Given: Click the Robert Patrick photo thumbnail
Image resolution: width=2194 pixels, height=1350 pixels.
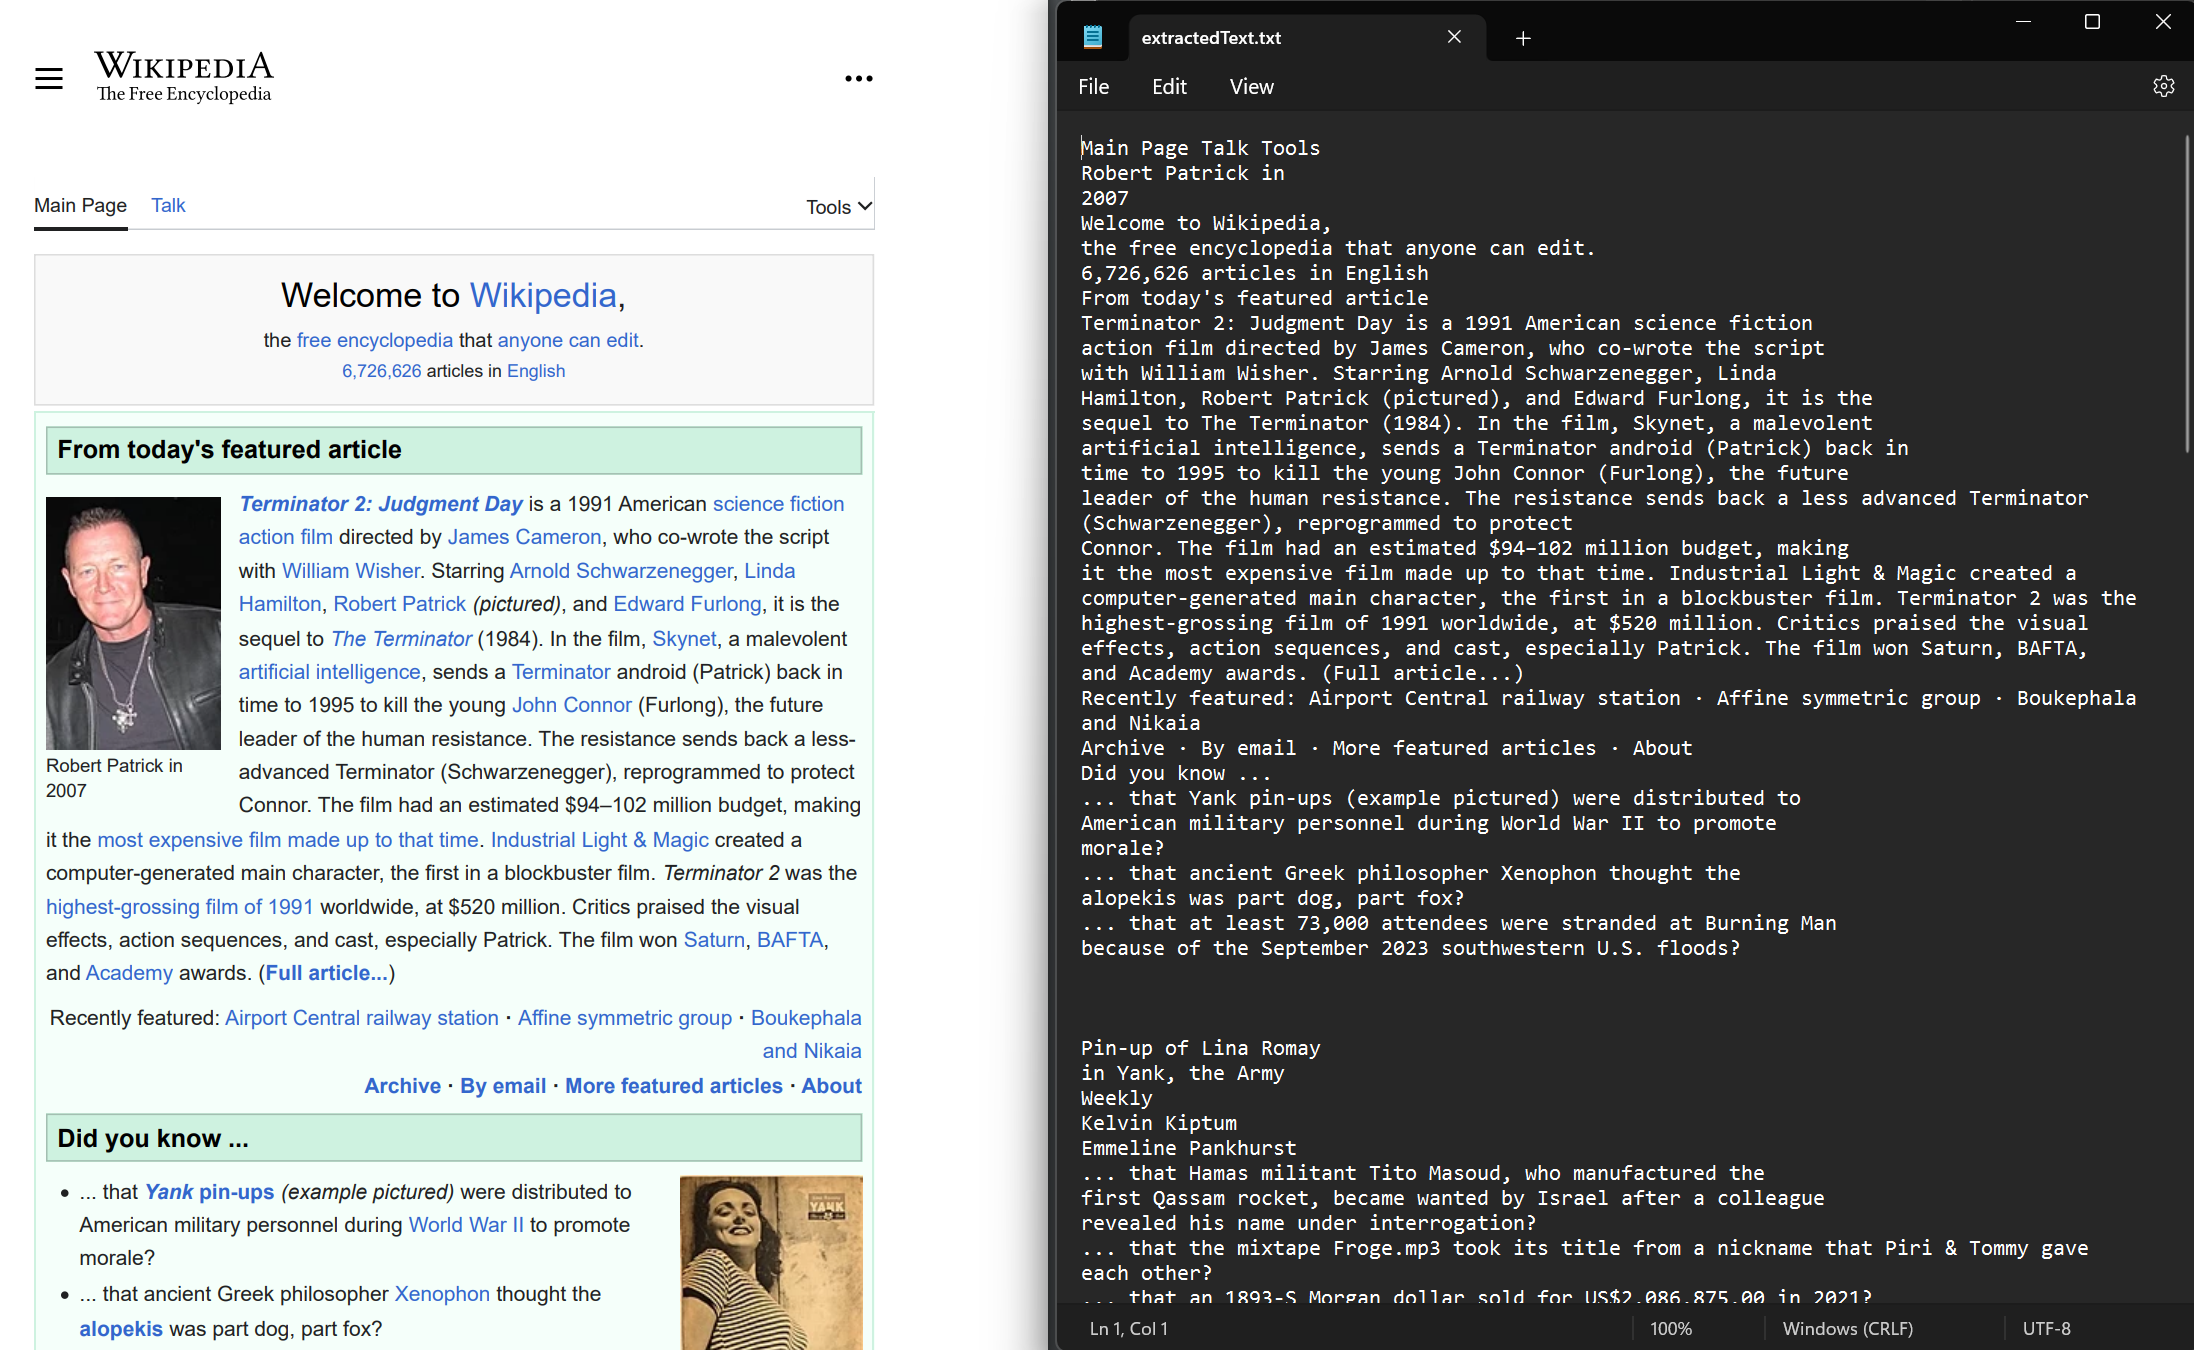Looking at the screenshot, I should tap(133, 623).
